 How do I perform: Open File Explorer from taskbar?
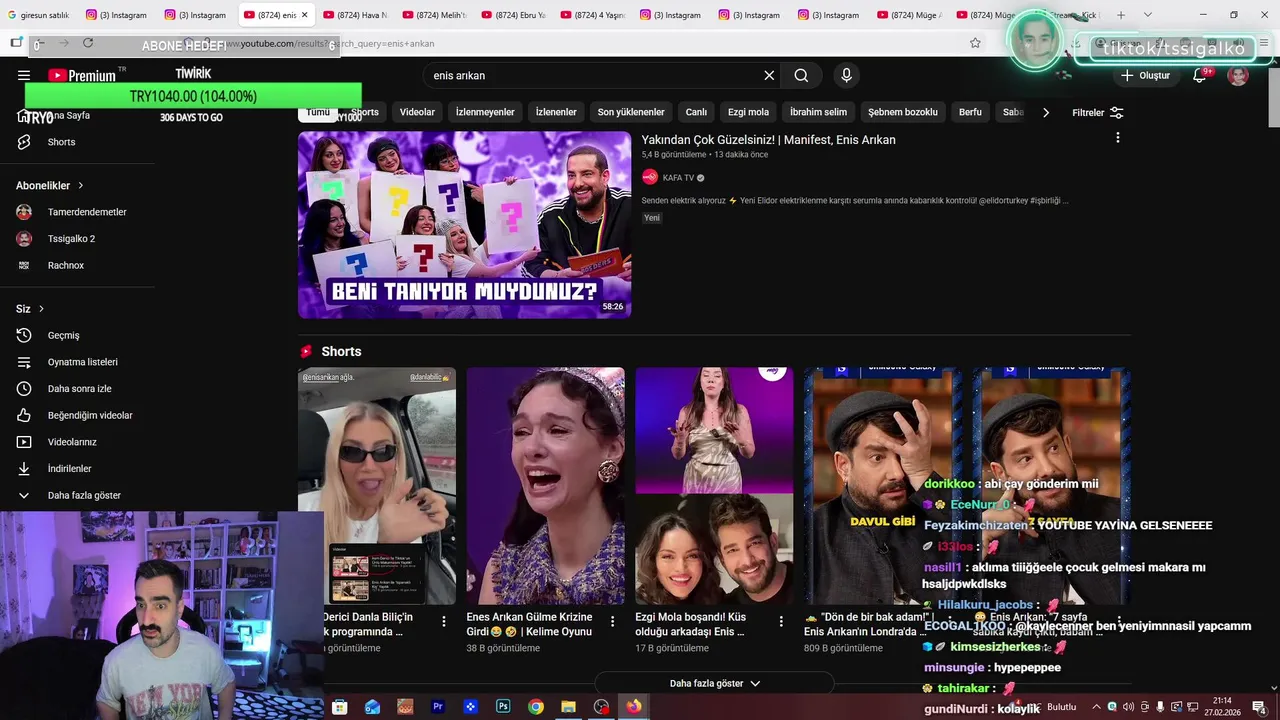click(x=568, y=707)
